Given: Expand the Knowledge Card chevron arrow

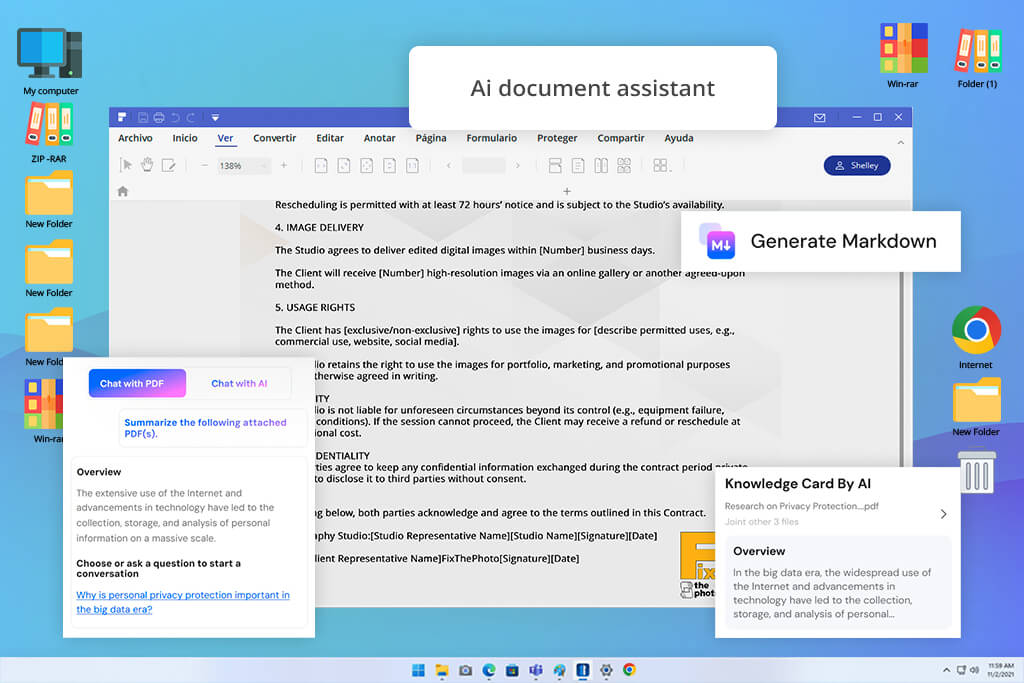Looking at the screenshot, I should point(943,514).
